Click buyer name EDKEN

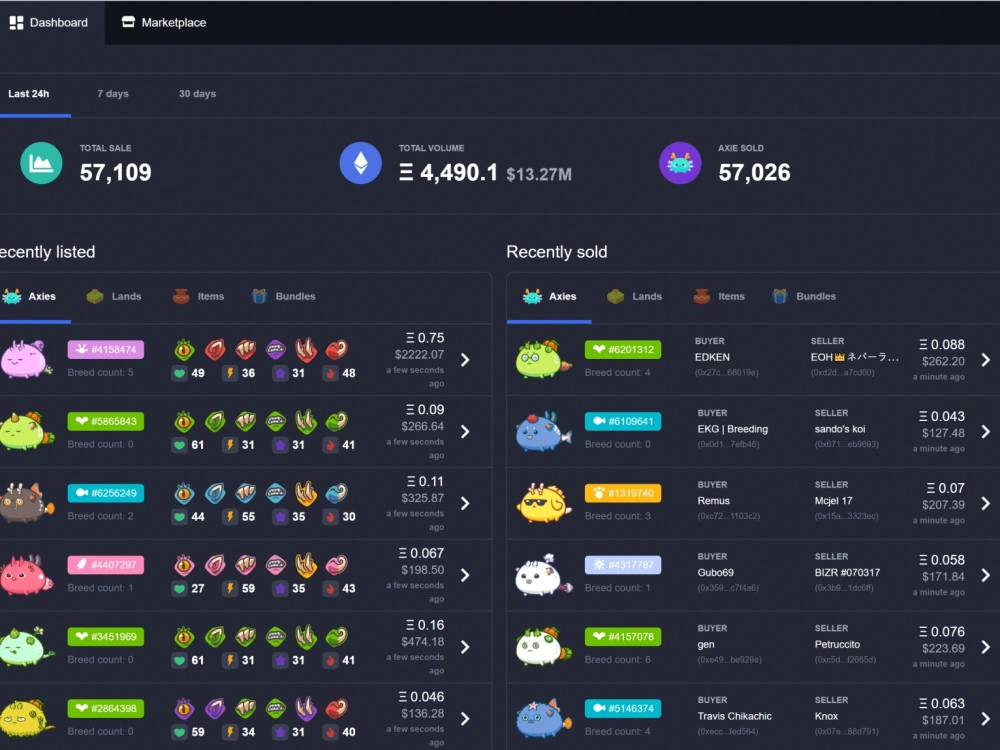pos(712,357)
